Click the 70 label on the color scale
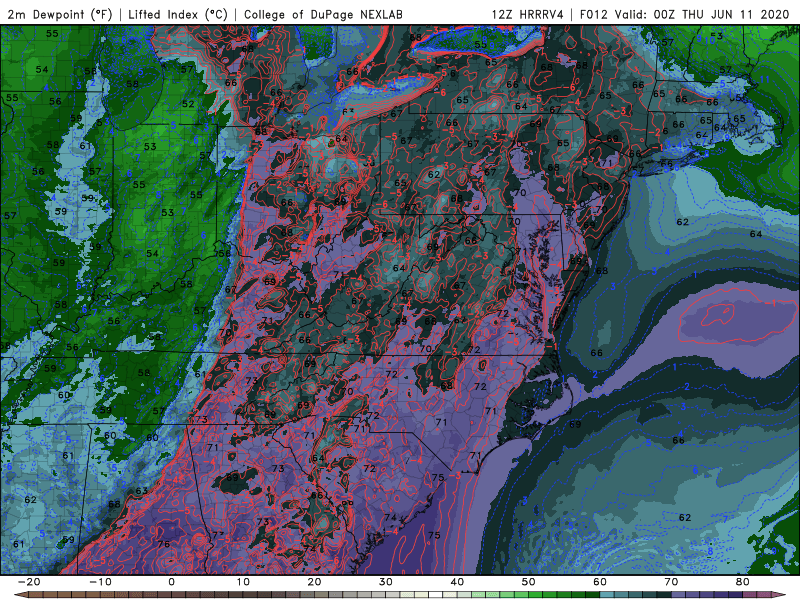800x600 pixels. [x=671, y=582]
